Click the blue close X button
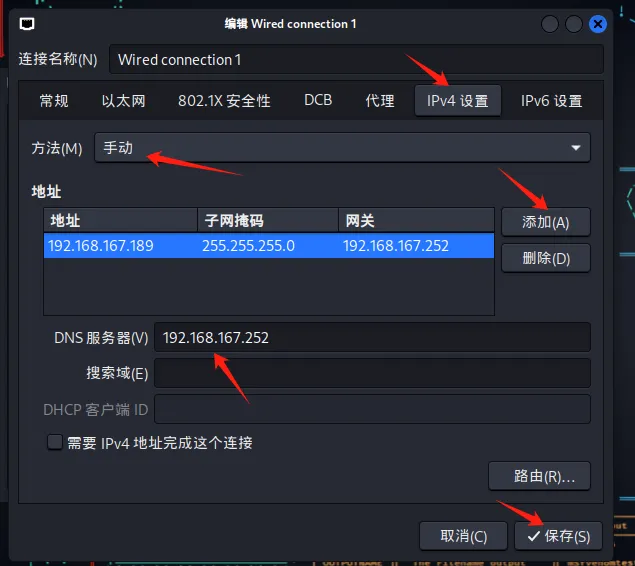Screen dimensions: 635x566 [597, 24]
